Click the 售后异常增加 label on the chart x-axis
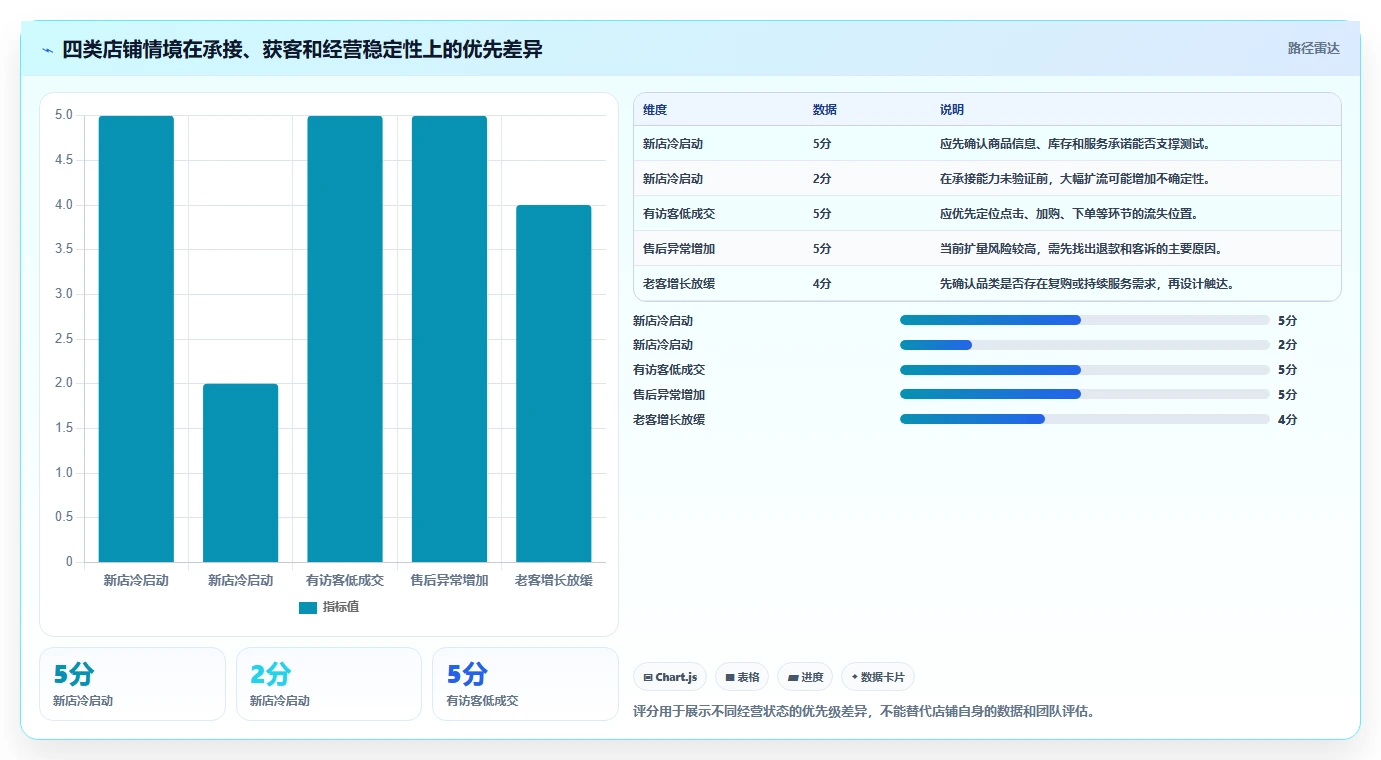 (449, 580)
